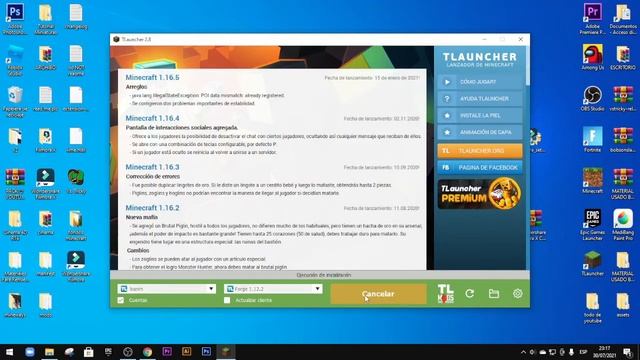Viewport: 640px width, 360px height.
Task: Open Zoom from the taskbar
Action: click(30, 352)
